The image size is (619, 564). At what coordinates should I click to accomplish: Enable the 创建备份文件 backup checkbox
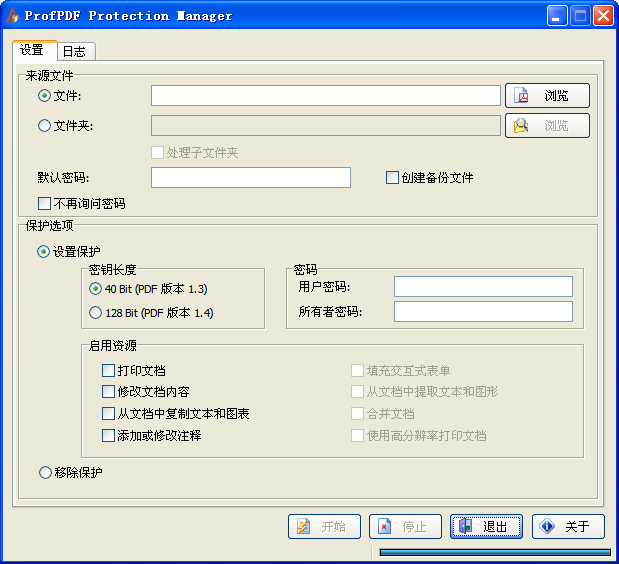pyautogui.click(x=392, y=178)
